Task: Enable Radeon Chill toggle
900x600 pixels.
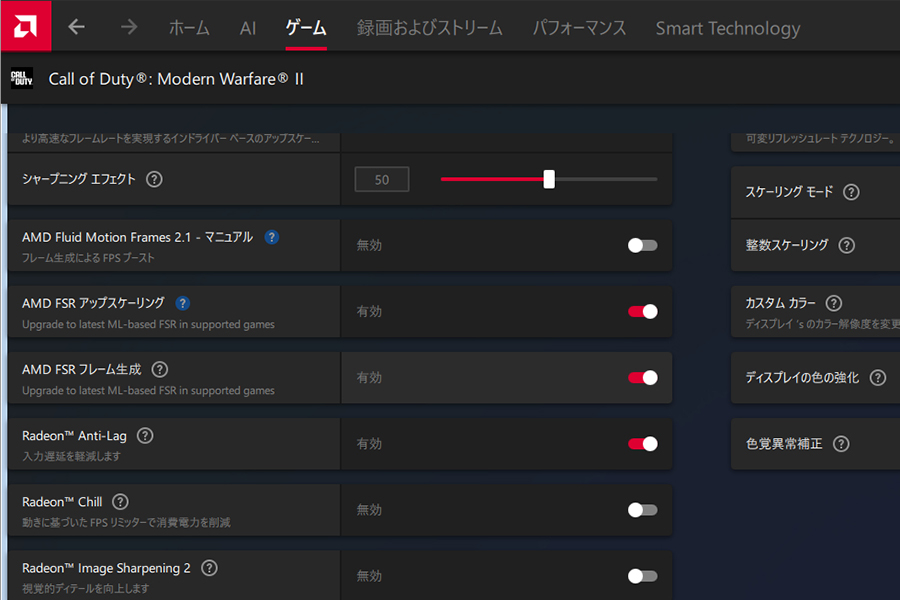Action: 642,510
